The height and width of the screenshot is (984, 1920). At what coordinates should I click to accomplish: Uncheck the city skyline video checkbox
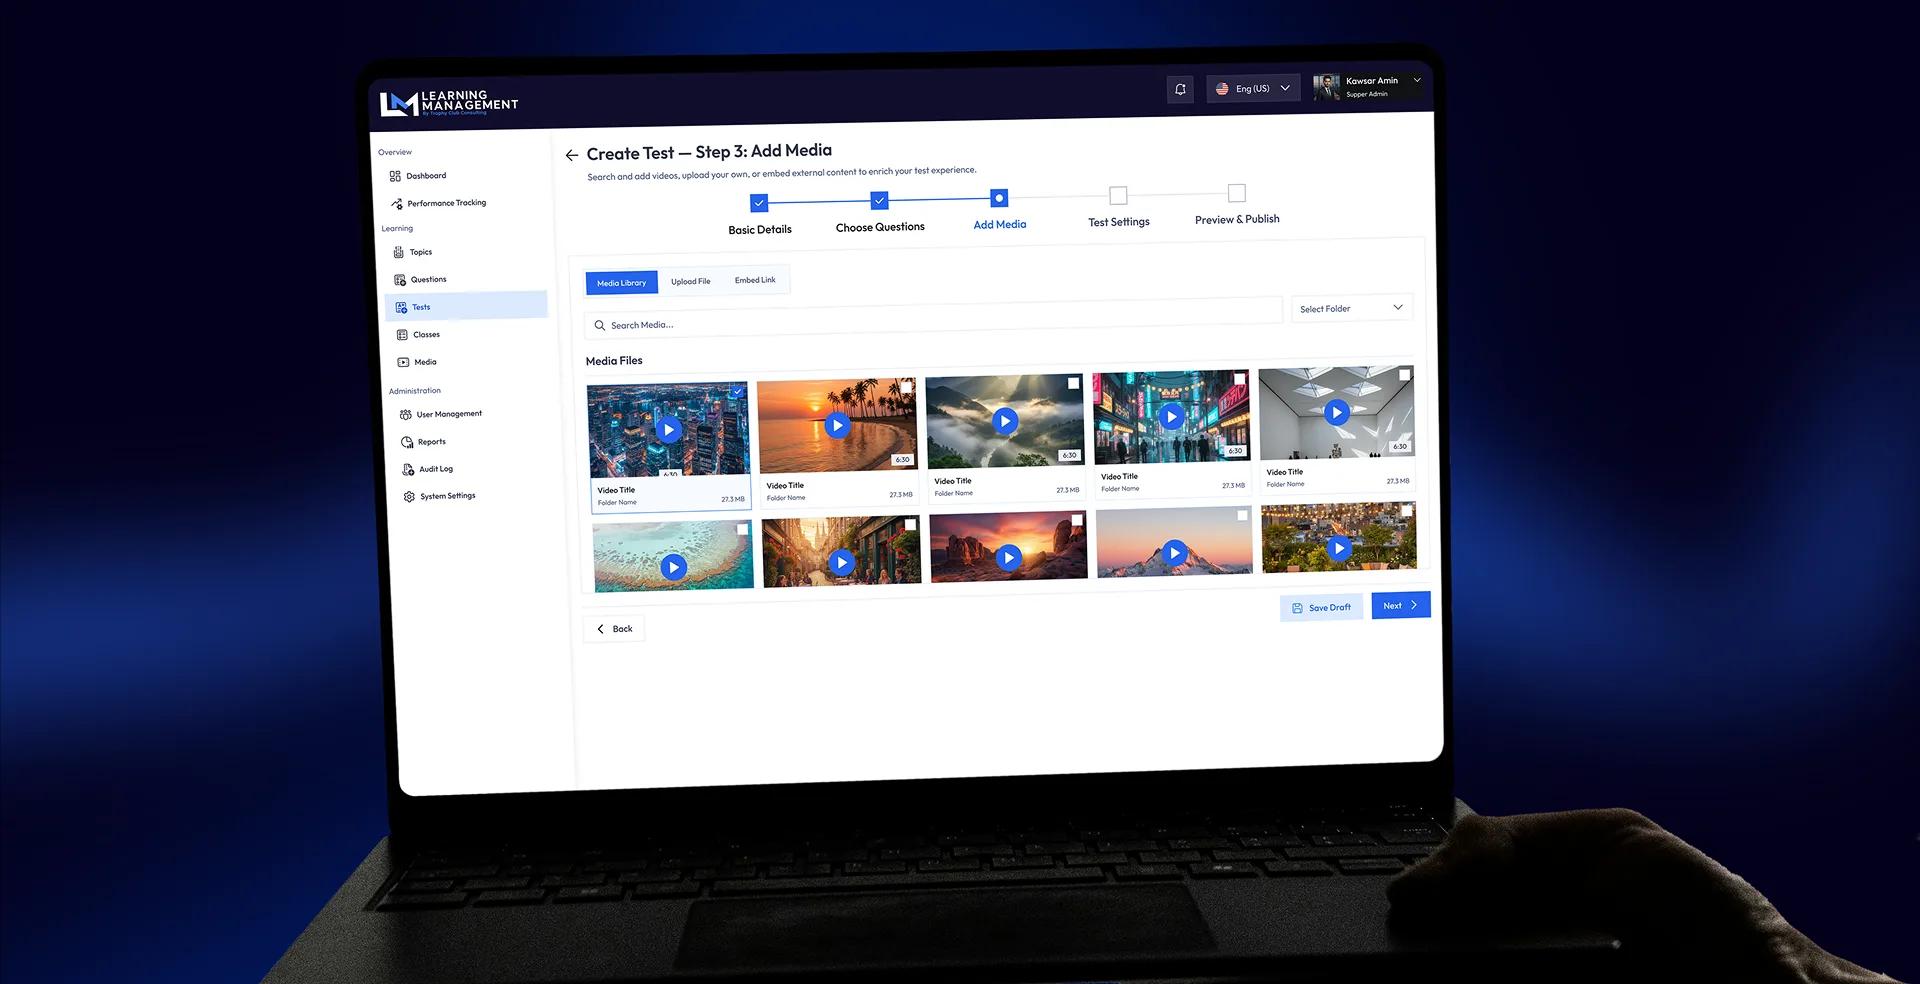pos(737,392)
